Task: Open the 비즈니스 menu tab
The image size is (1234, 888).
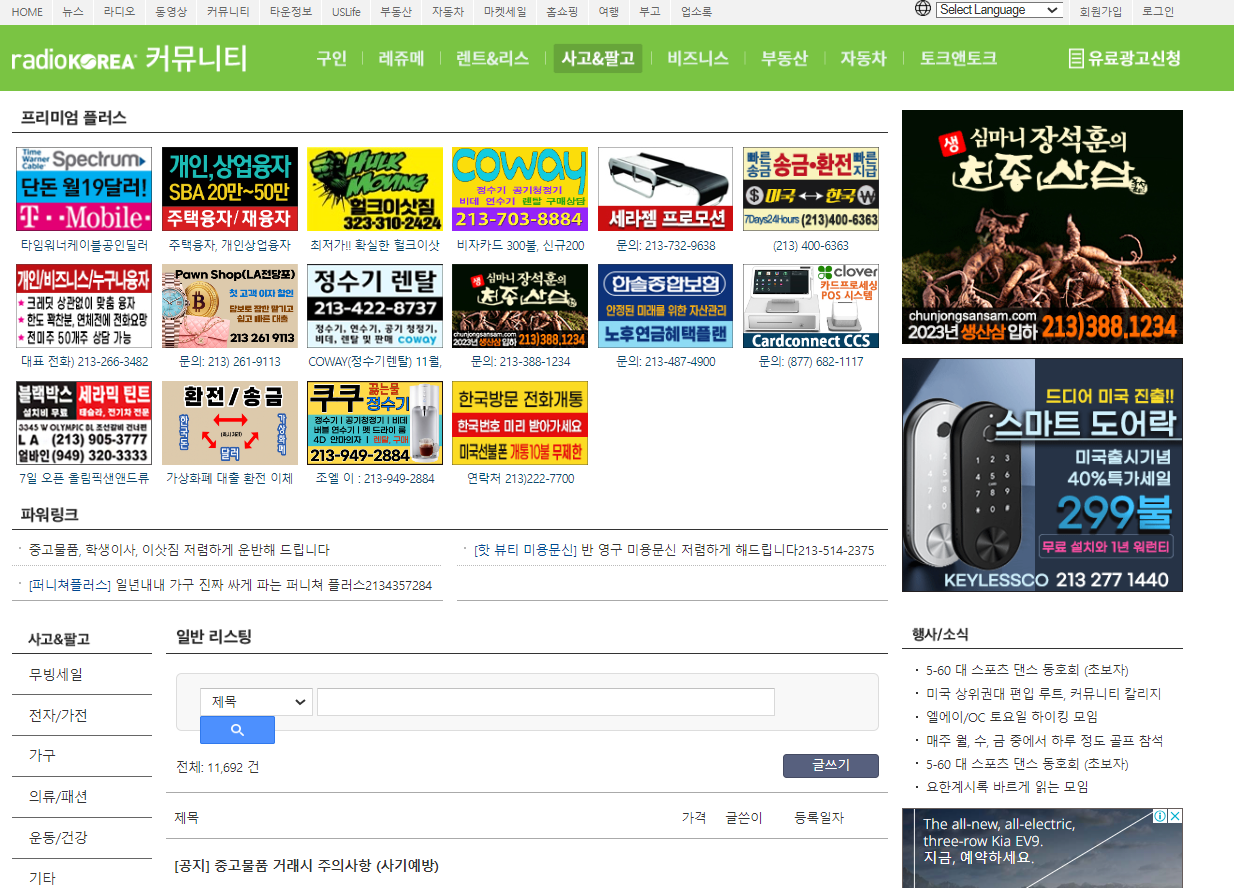Action: tap(698, 58)
